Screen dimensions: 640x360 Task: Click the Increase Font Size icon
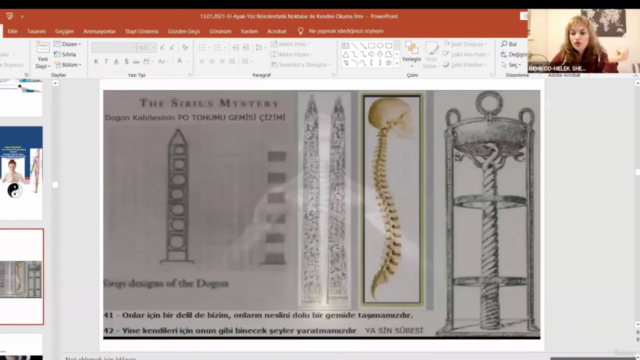pyautogui.click(x=162, y=48)
